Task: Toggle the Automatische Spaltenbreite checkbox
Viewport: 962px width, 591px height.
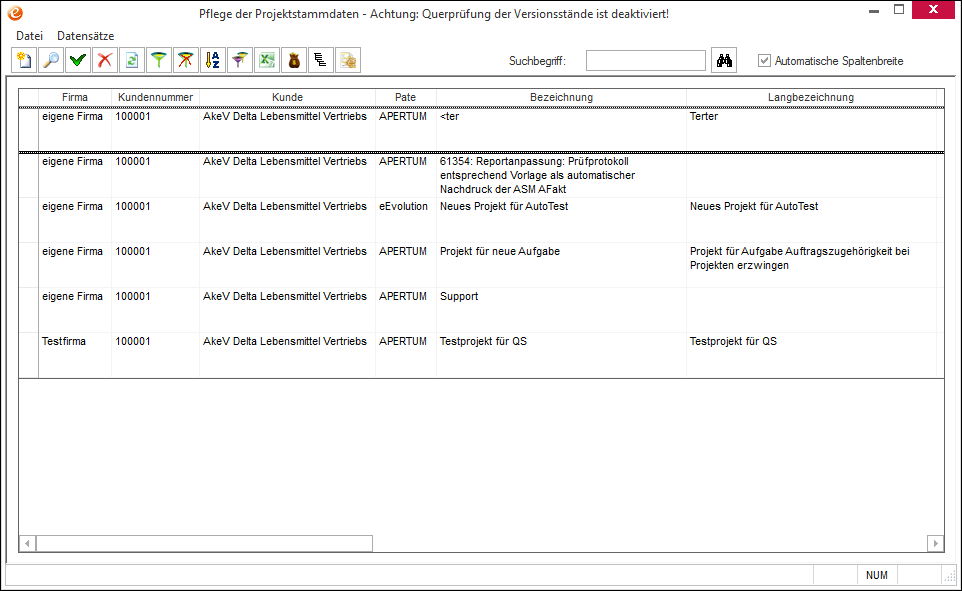Action: point(764,60)
